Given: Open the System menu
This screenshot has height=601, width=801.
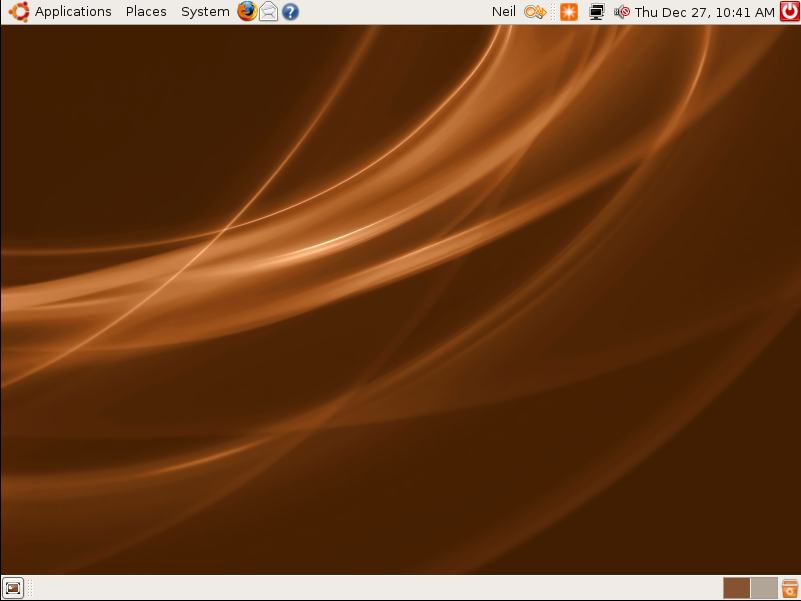Looking at the screenshot, I should tap(204, 12).
